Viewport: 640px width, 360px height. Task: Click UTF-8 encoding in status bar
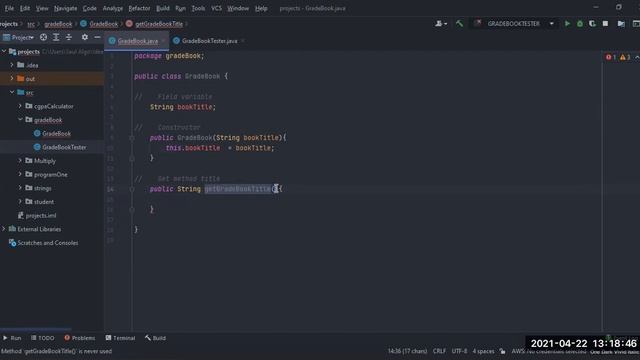point(459,351)
